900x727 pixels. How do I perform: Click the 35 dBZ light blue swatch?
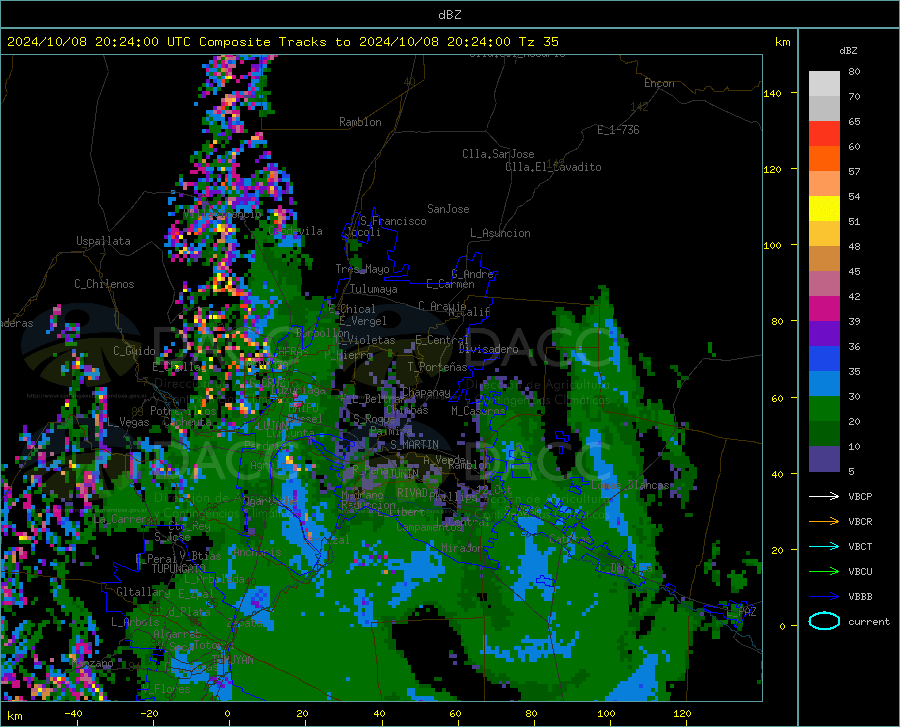(824, 384)
